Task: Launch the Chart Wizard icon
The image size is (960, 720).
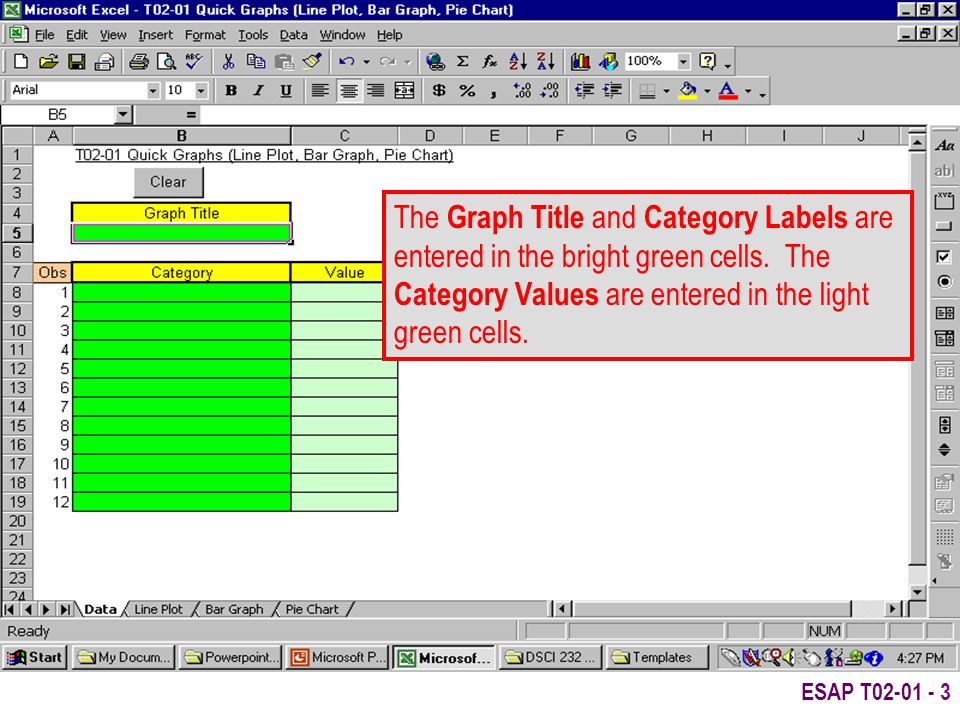Action: [580, 61]
